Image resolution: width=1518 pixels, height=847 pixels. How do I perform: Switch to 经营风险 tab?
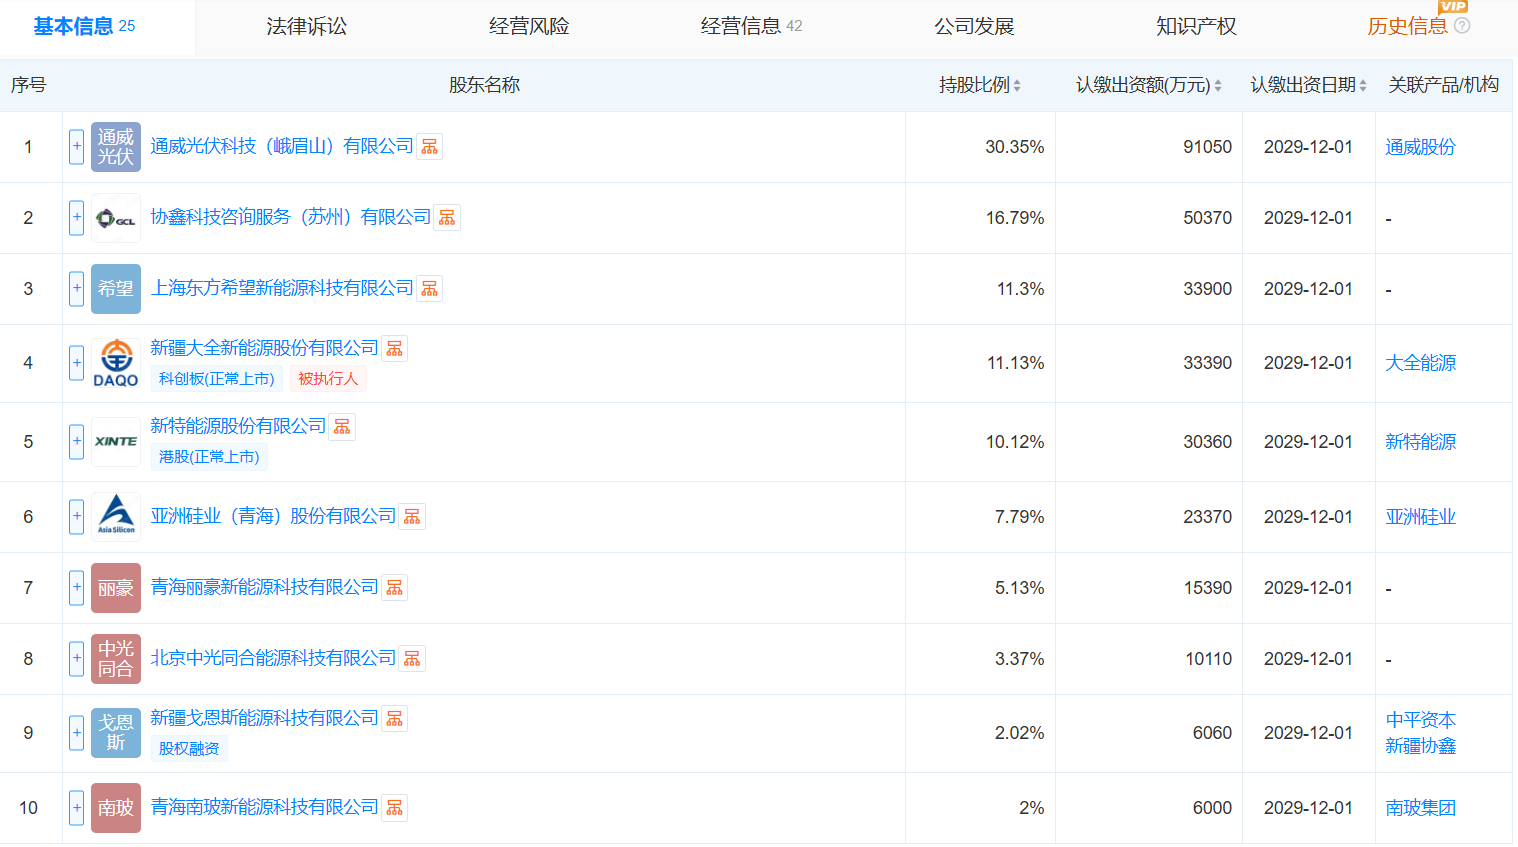[x=529, y=27]
